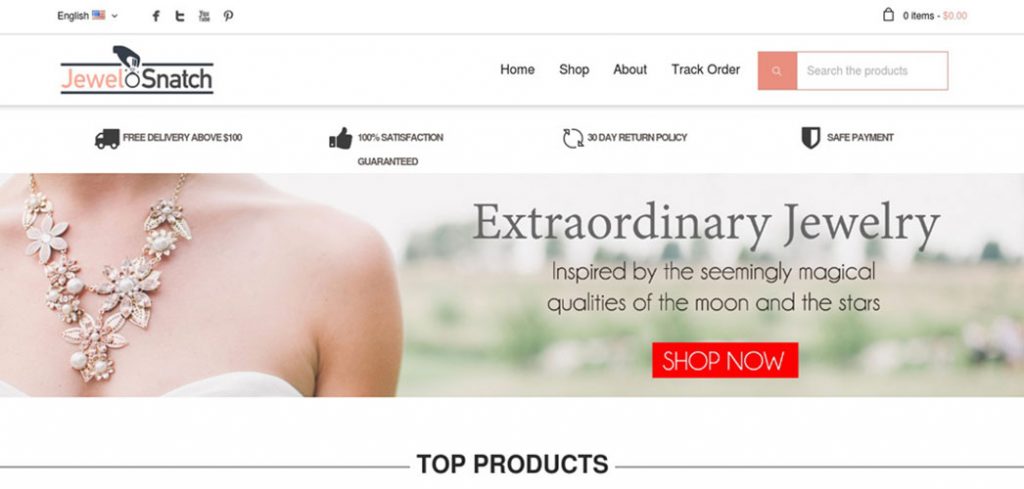
Task: Click the shopping bag cart icon
Action: tap(888, 15)
